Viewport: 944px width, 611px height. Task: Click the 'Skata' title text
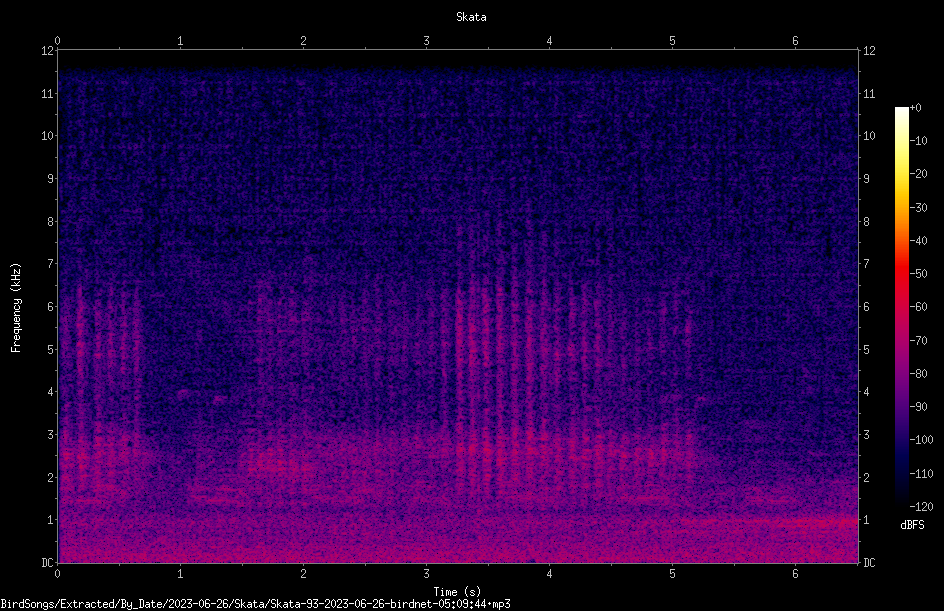click(471, 17)
